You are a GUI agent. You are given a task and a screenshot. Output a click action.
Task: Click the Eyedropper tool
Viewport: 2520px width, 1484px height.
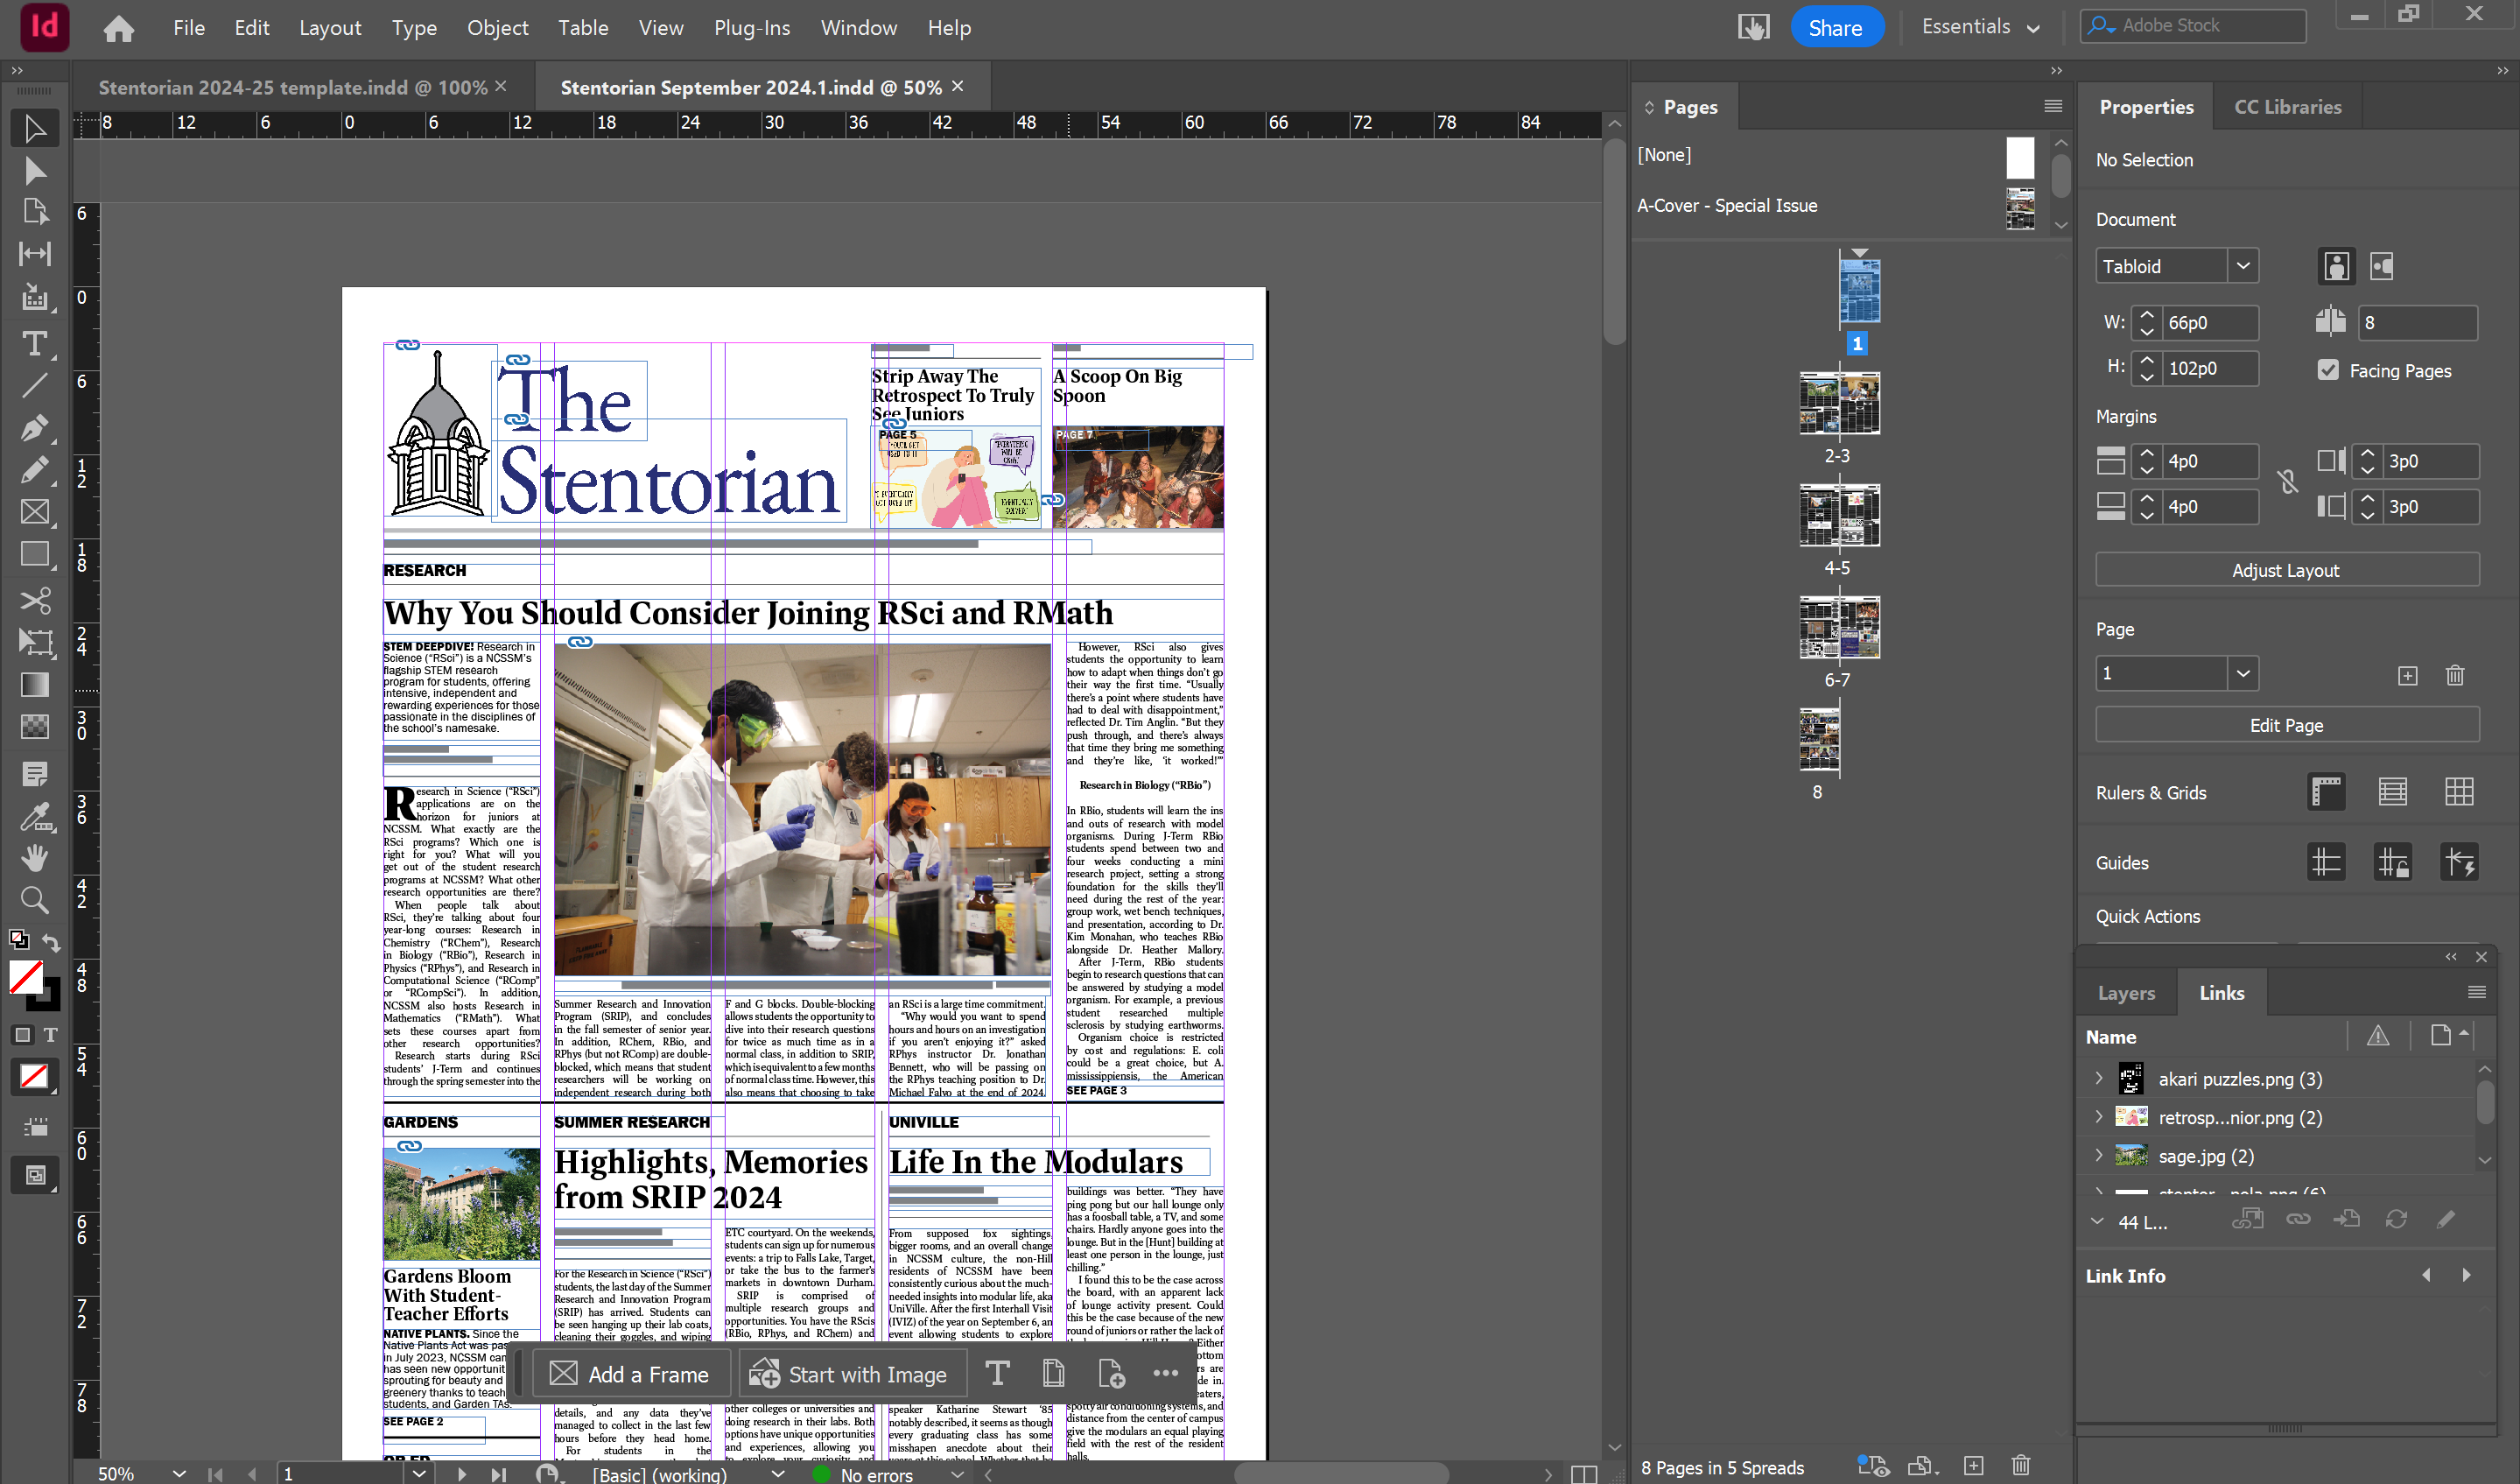[x=34, y=816]
